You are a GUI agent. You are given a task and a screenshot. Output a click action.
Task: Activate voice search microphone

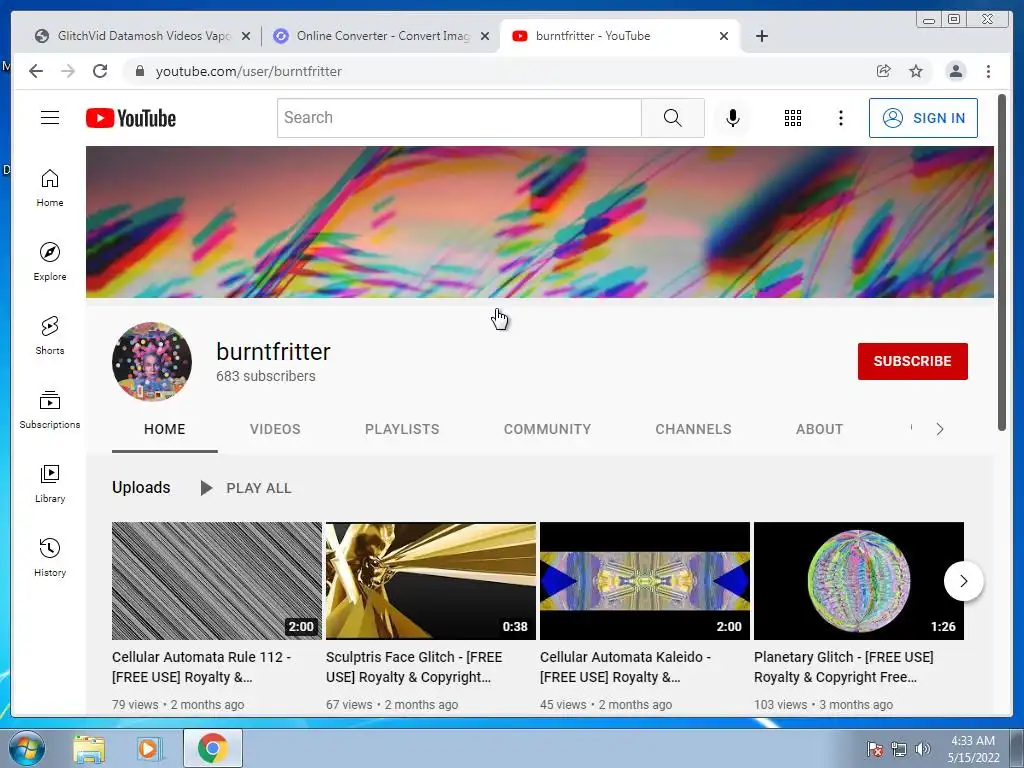pyautogui.click(x=733, y=118)
